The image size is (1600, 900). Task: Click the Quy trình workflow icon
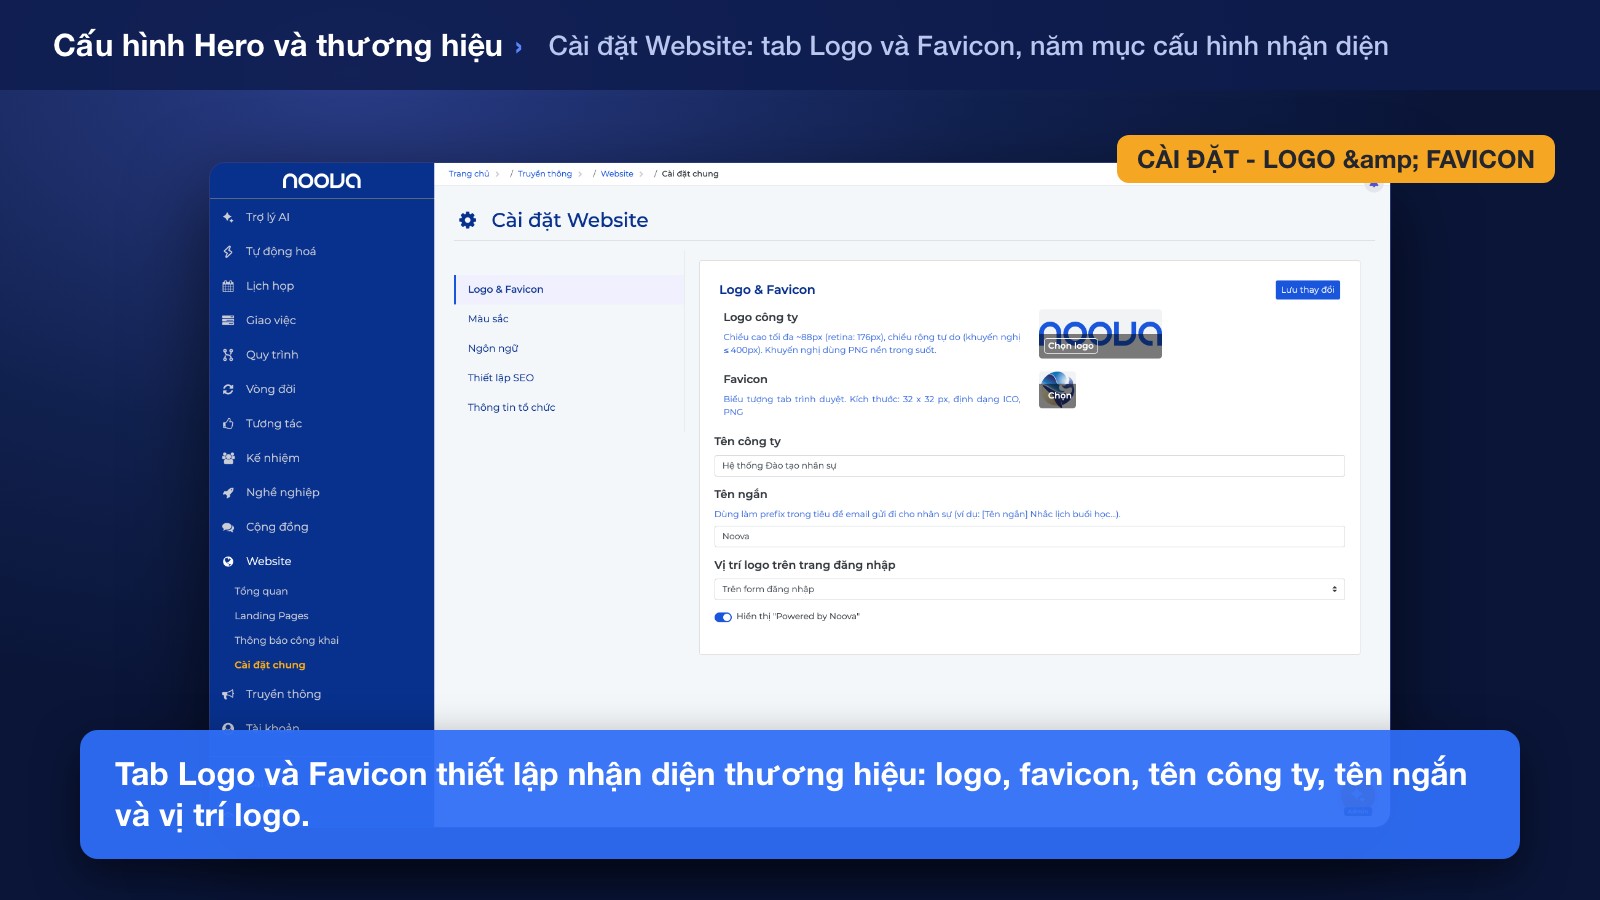point(228,355)
